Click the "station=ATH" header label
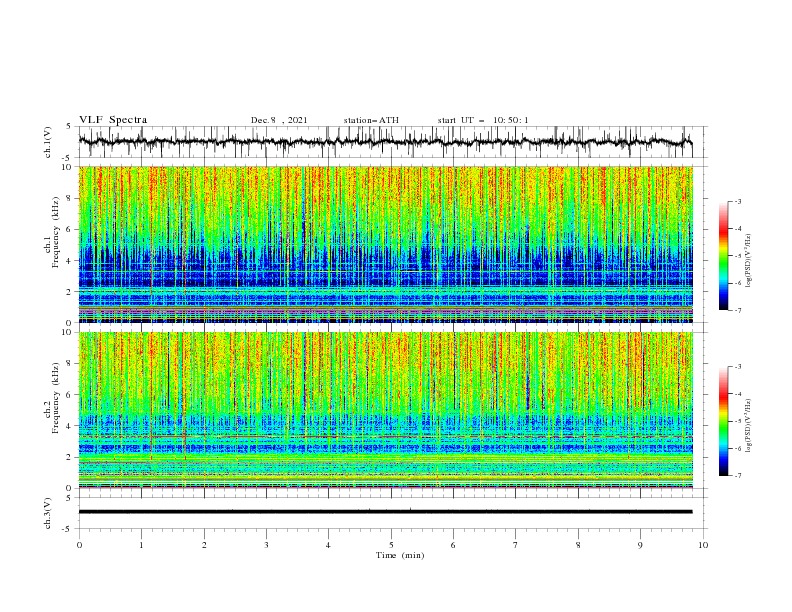The image size is (792, 612). (x=371, y=120)
